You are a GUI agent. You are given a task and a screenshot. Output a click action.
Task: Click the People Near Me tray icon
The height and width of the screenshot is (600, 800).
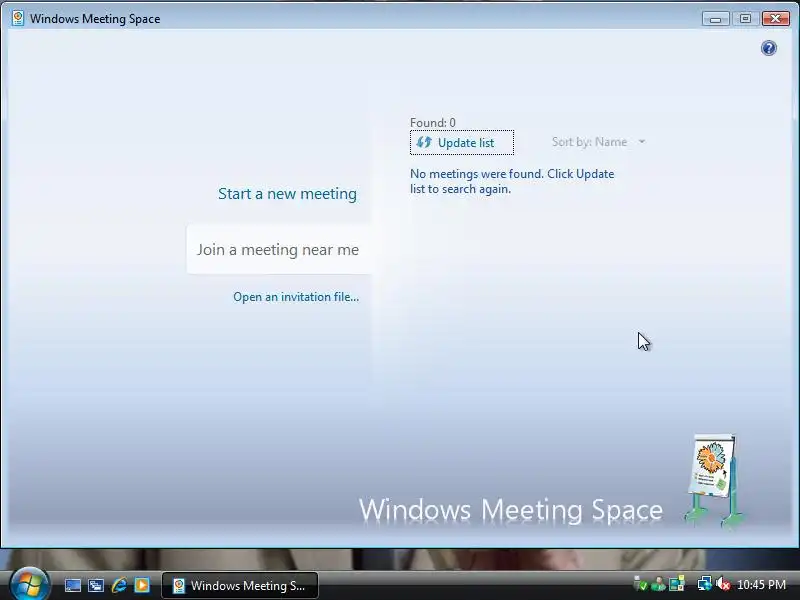[x=658, y=584]
